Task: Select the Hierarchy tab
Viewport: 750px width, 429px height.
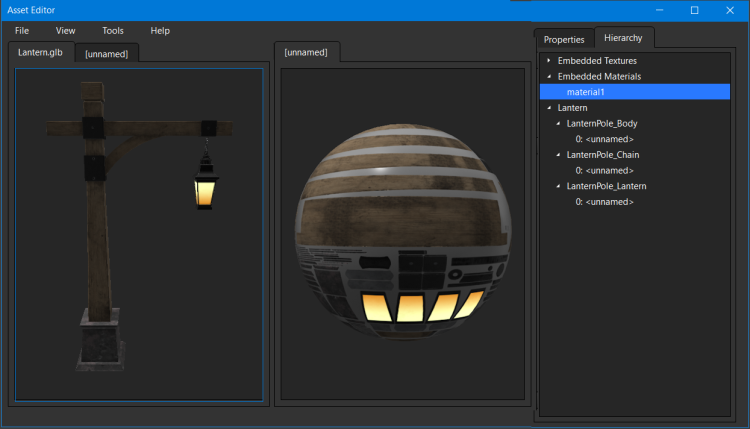Action: [x=624, y=38]
